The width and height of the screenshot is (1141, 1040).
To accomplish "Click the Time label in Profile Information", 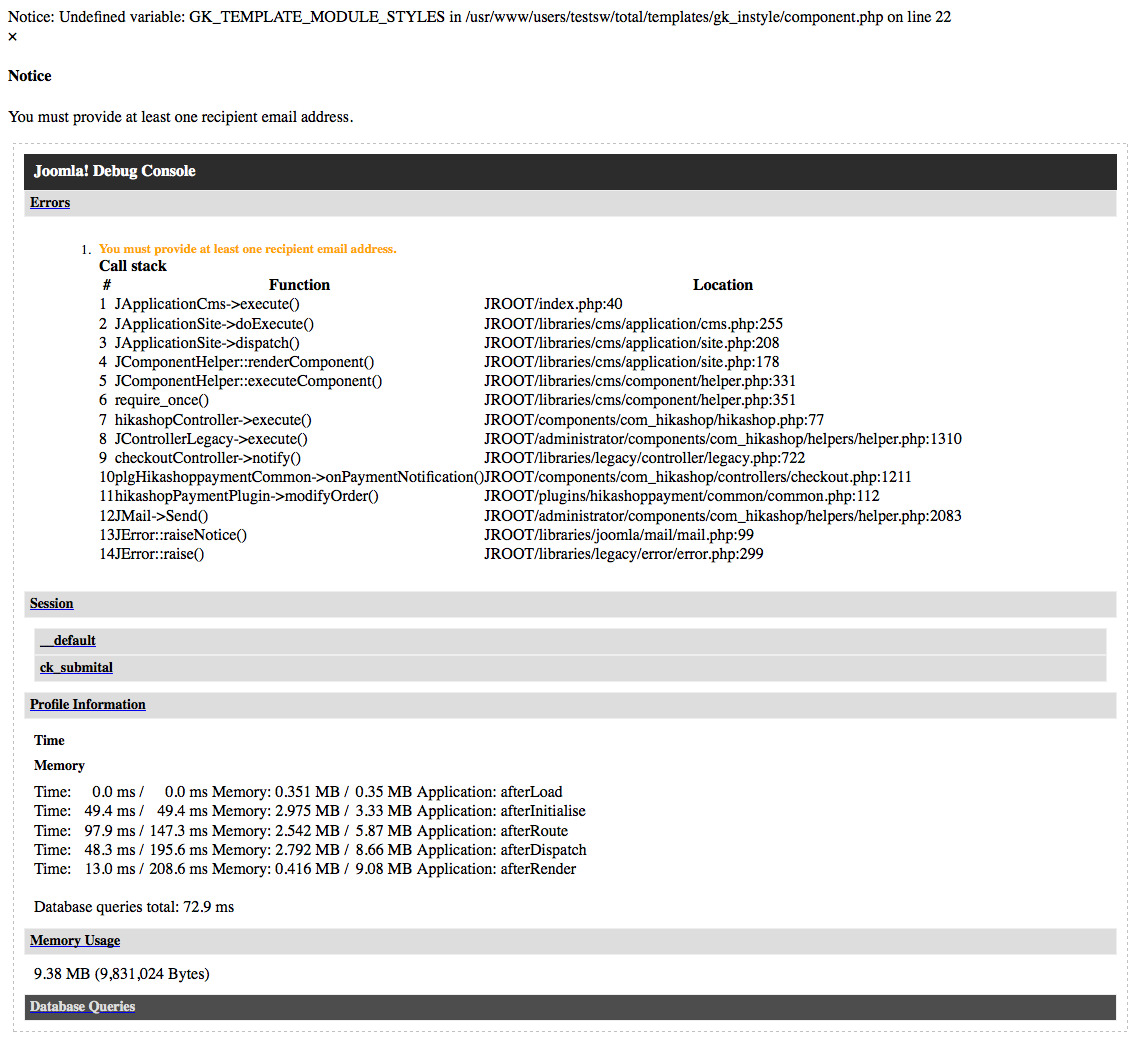I will pos(49,740).
